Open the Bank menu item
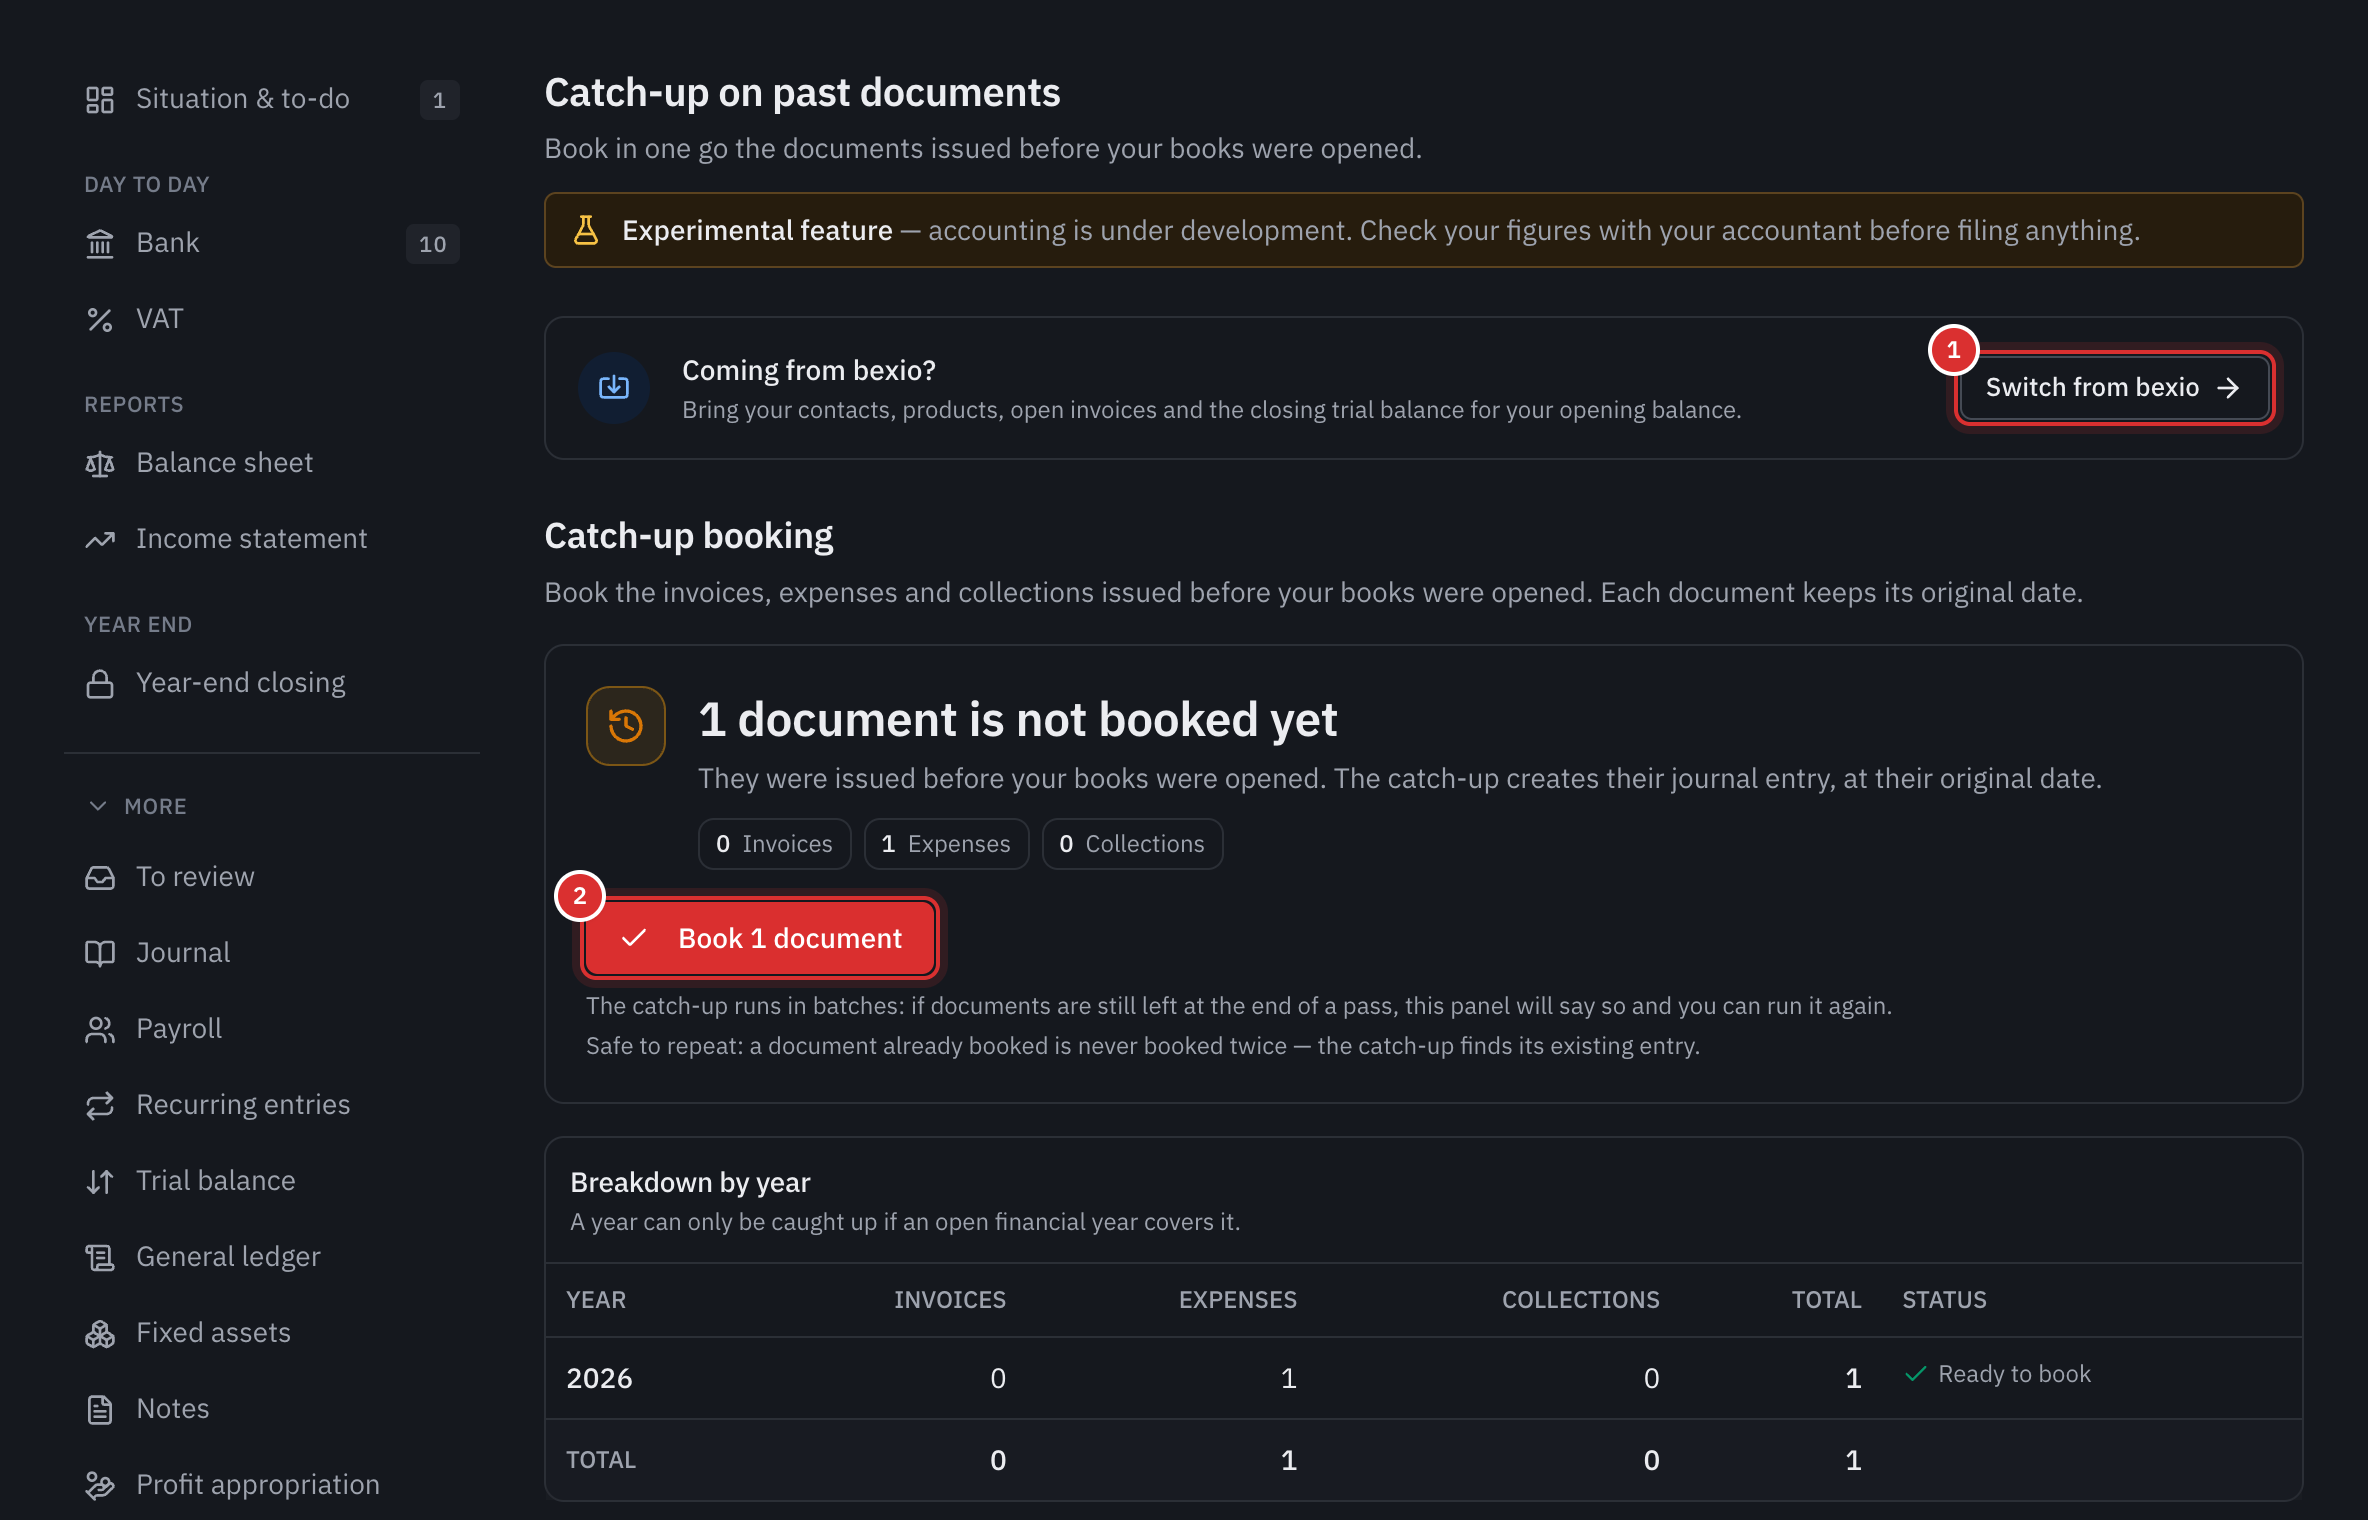Screen dimensions: 2368x1520 click(272, 243)
